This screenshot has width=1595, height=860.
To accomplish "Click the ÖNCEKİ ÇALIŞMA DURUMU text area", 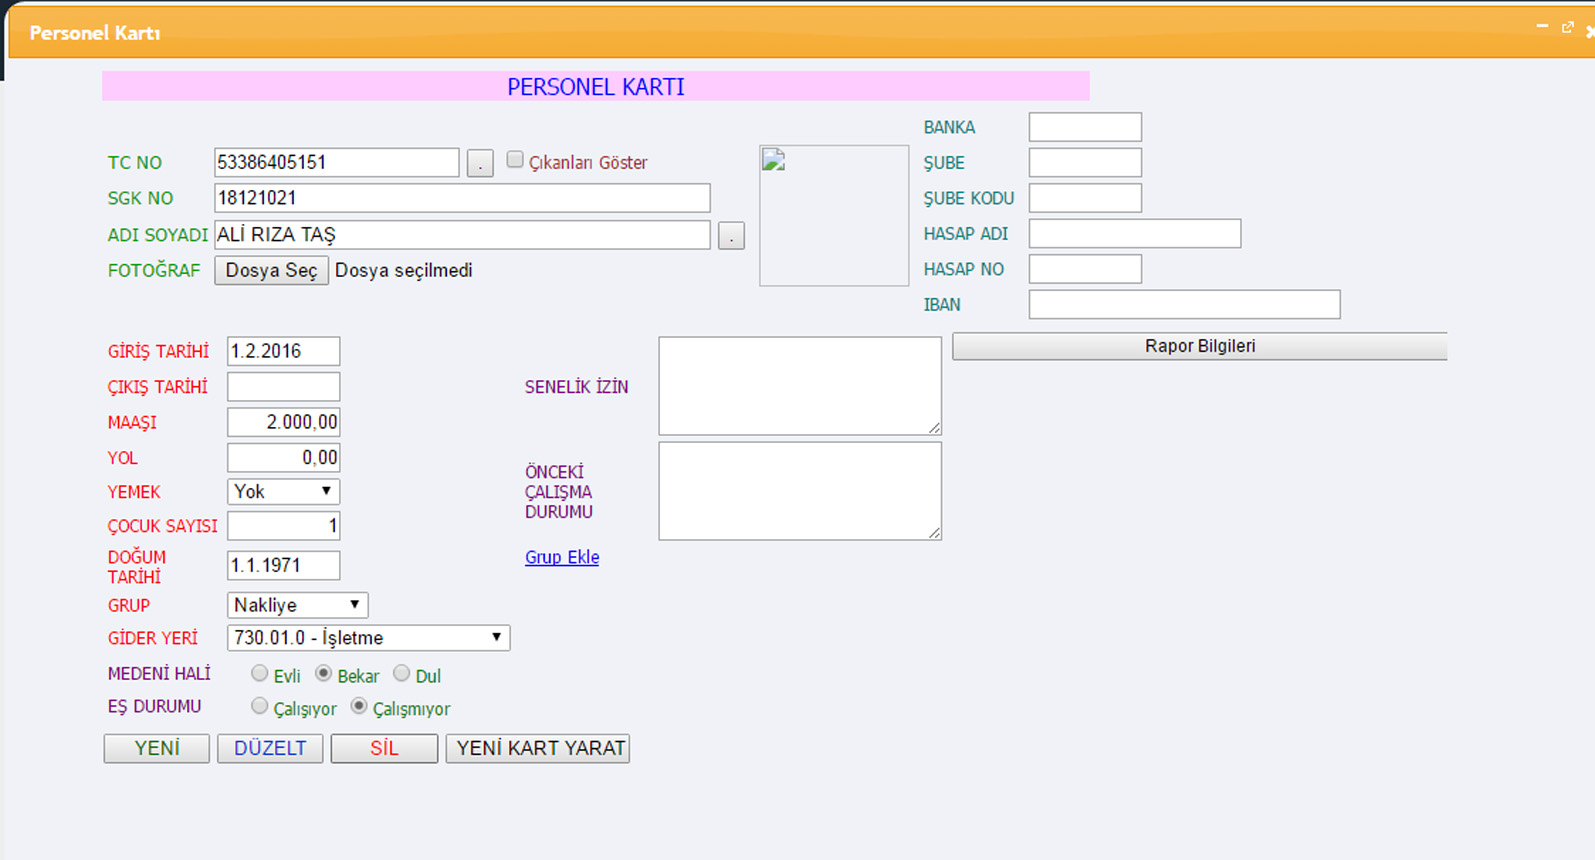I will point(800,491).
